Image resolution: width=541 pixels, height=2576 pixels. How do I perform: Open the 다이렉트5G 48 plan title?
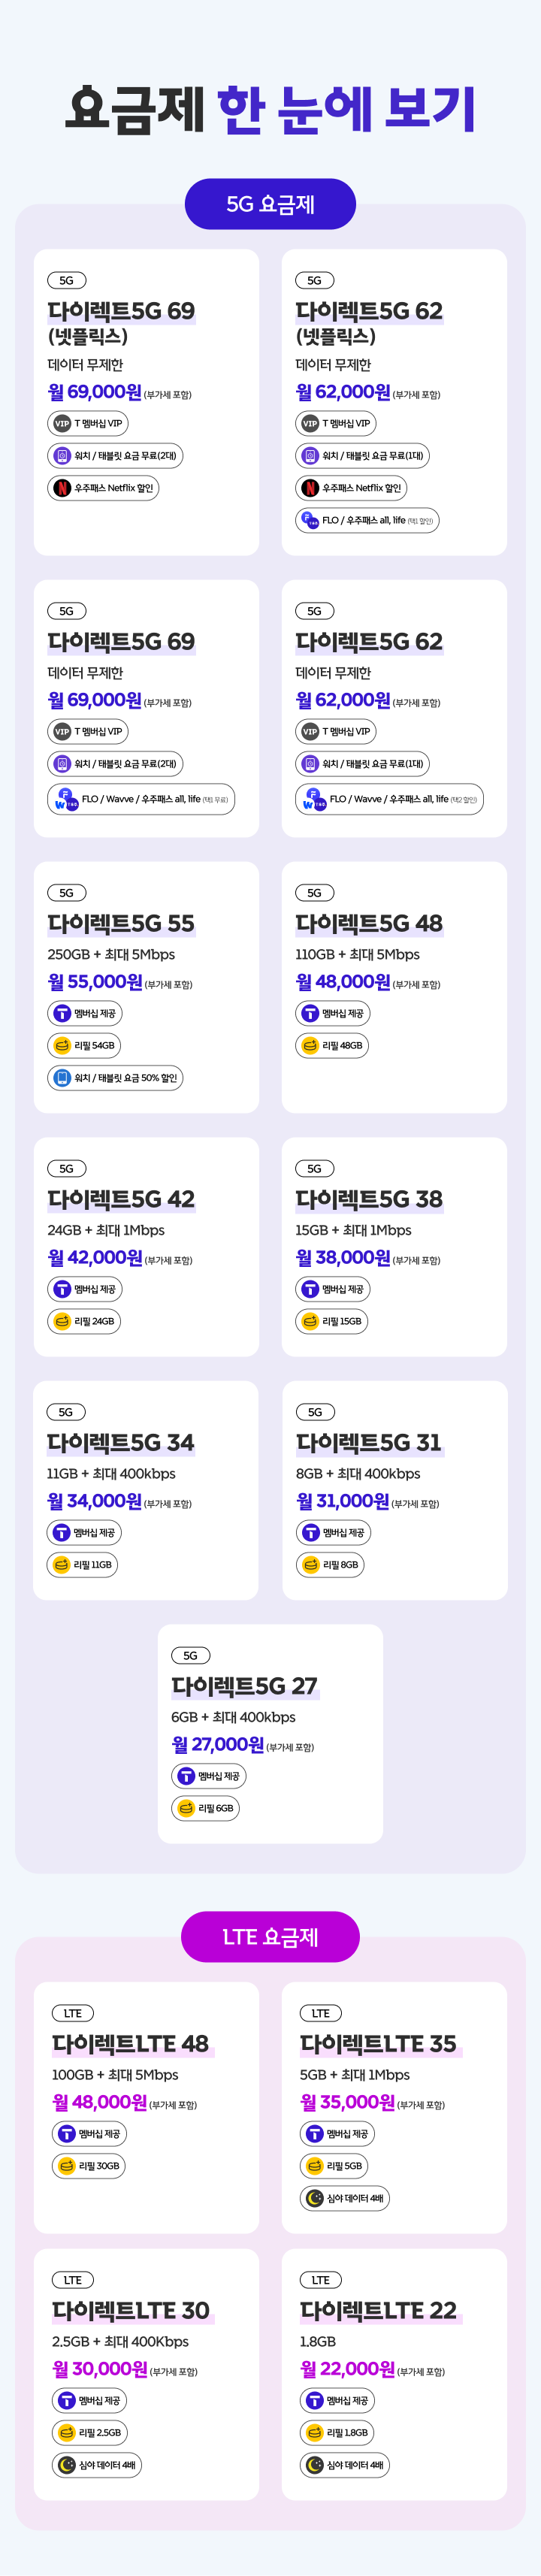click(369, 923)
